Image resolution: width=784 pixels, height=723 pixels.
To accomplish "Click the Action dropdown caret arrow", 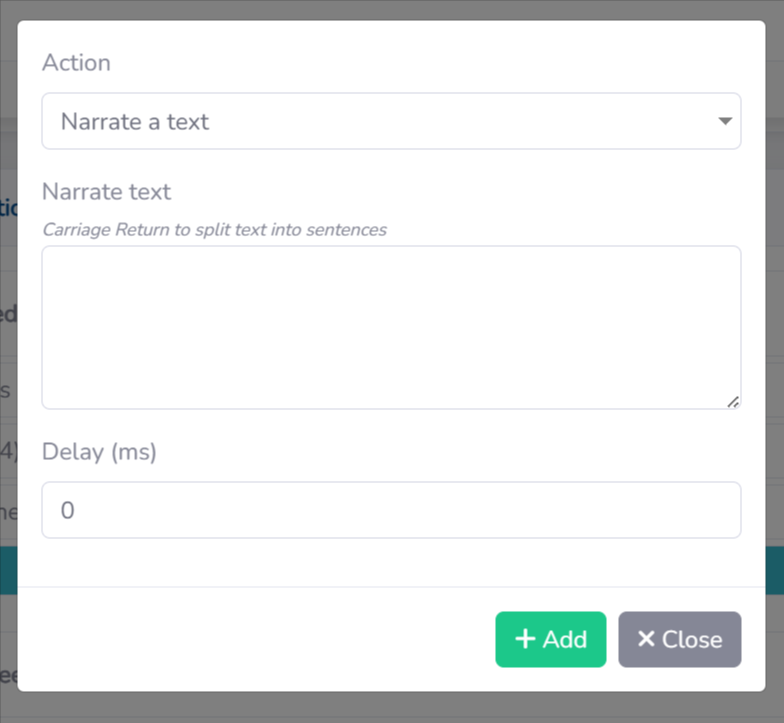I will pyautogui.click(x=725, y=122).
